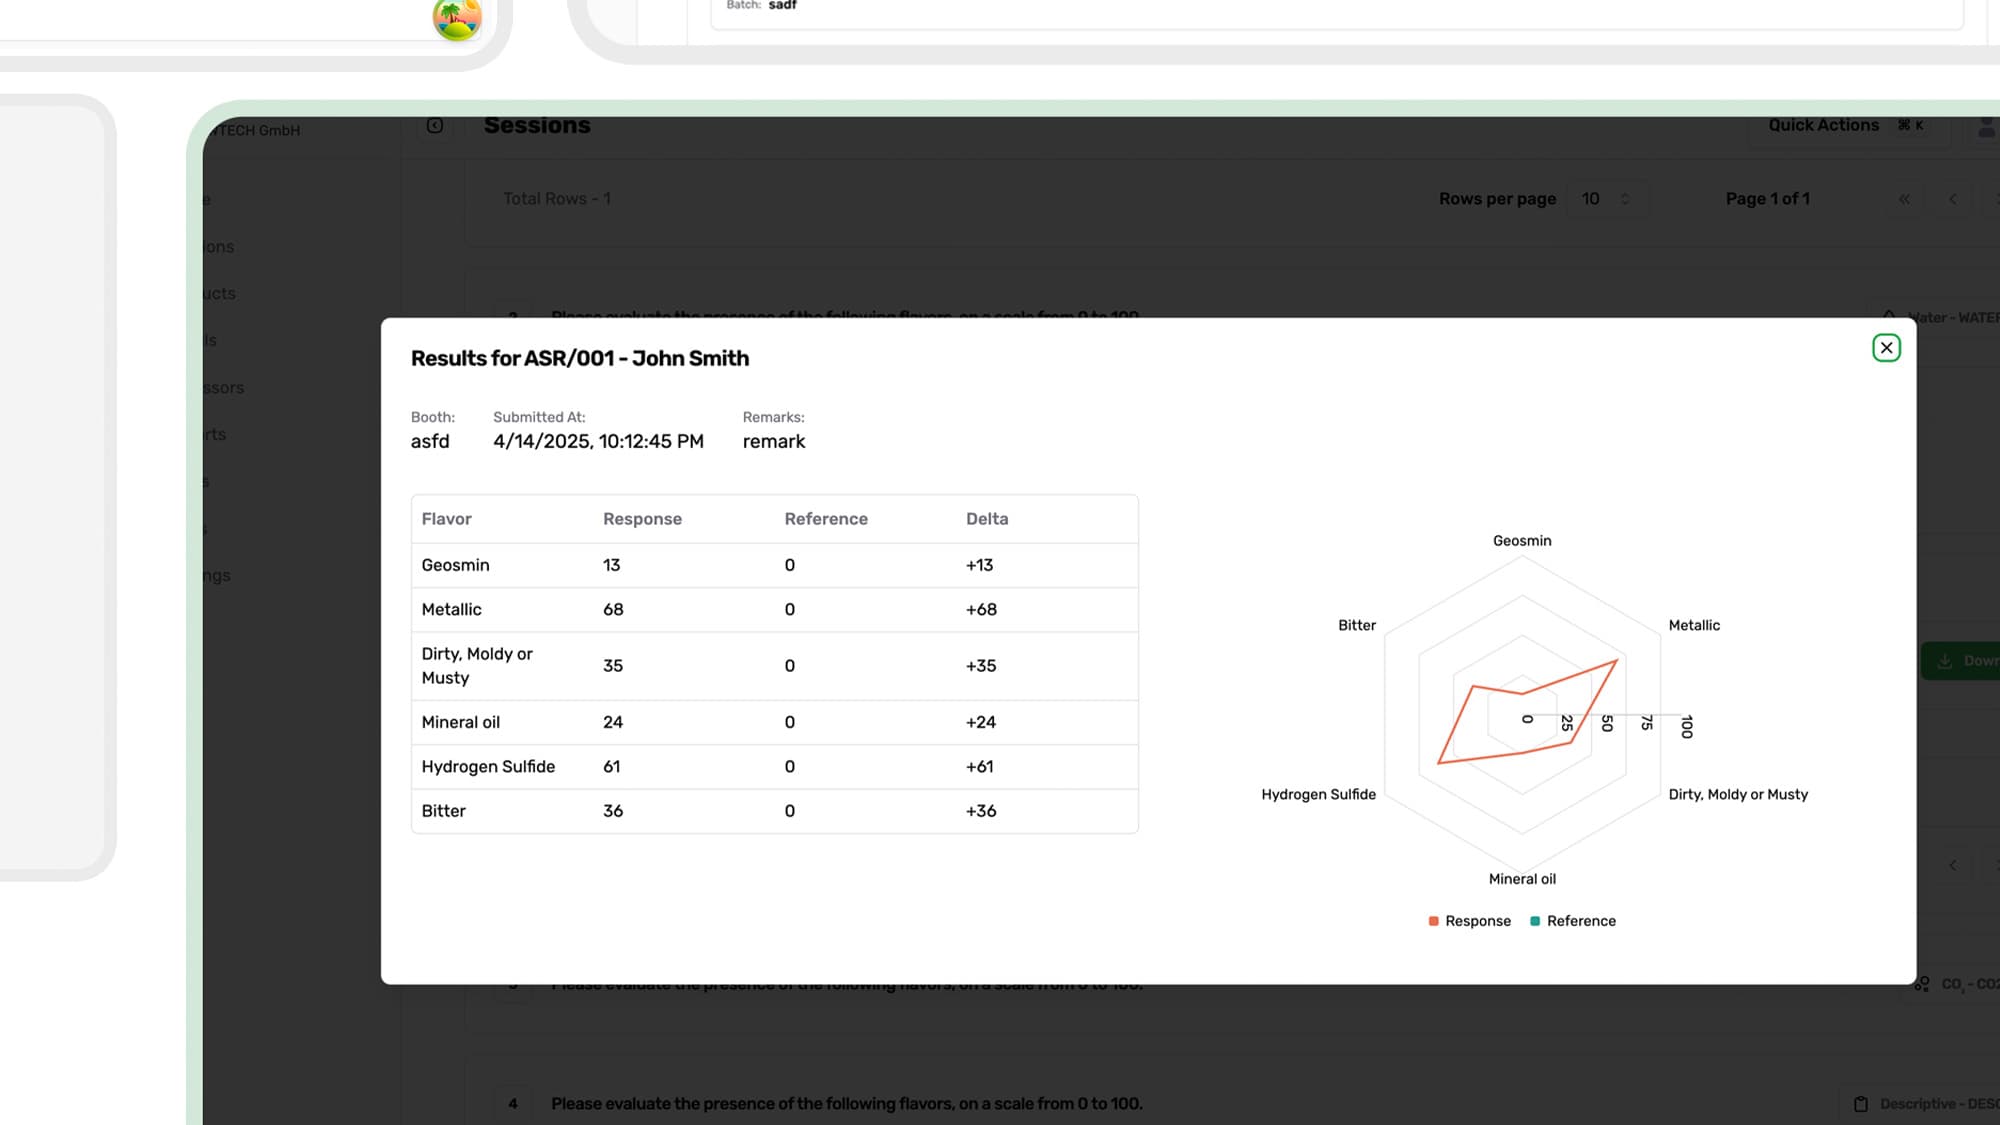Click the download icon on green button
Screen dimensions: 2000x1125
[1945, 661]
